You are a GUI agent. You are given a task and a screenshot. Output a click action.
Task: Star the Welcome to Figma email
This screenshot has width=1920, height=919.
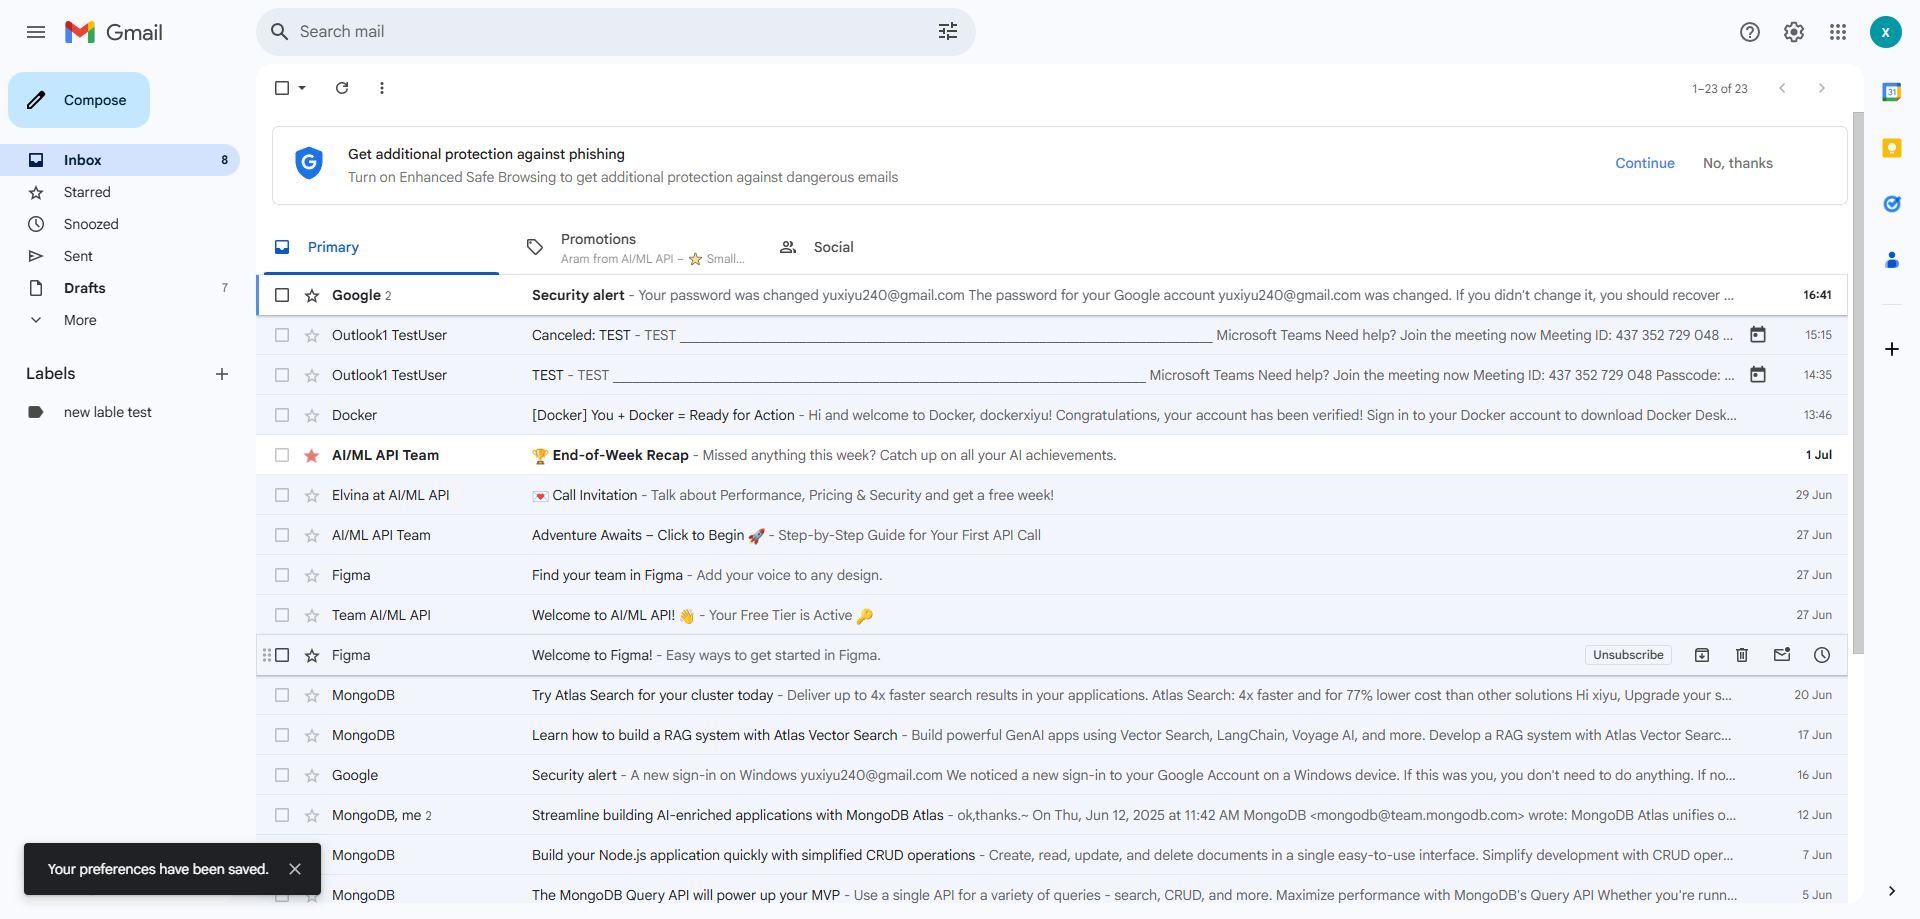click(312, 655)
